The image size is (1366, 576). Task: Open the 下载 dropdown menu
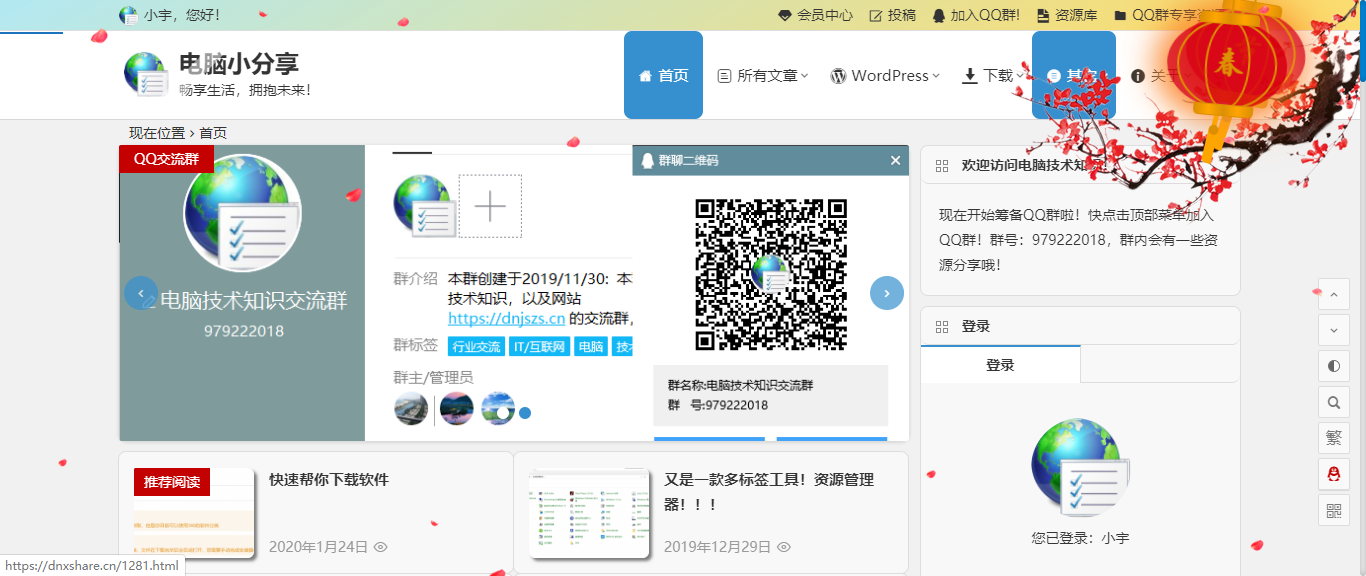(992, 76)
